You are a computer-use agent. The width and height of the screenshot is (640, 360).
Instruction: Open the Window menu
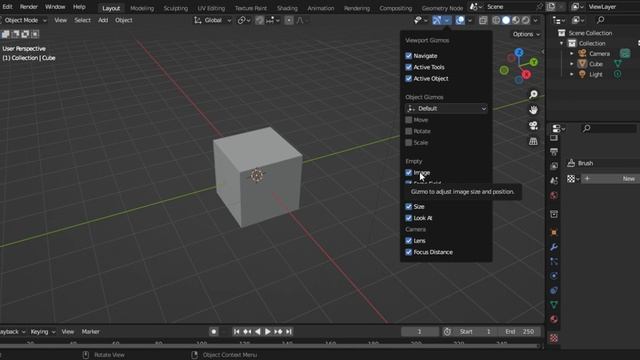click(55, 7)
